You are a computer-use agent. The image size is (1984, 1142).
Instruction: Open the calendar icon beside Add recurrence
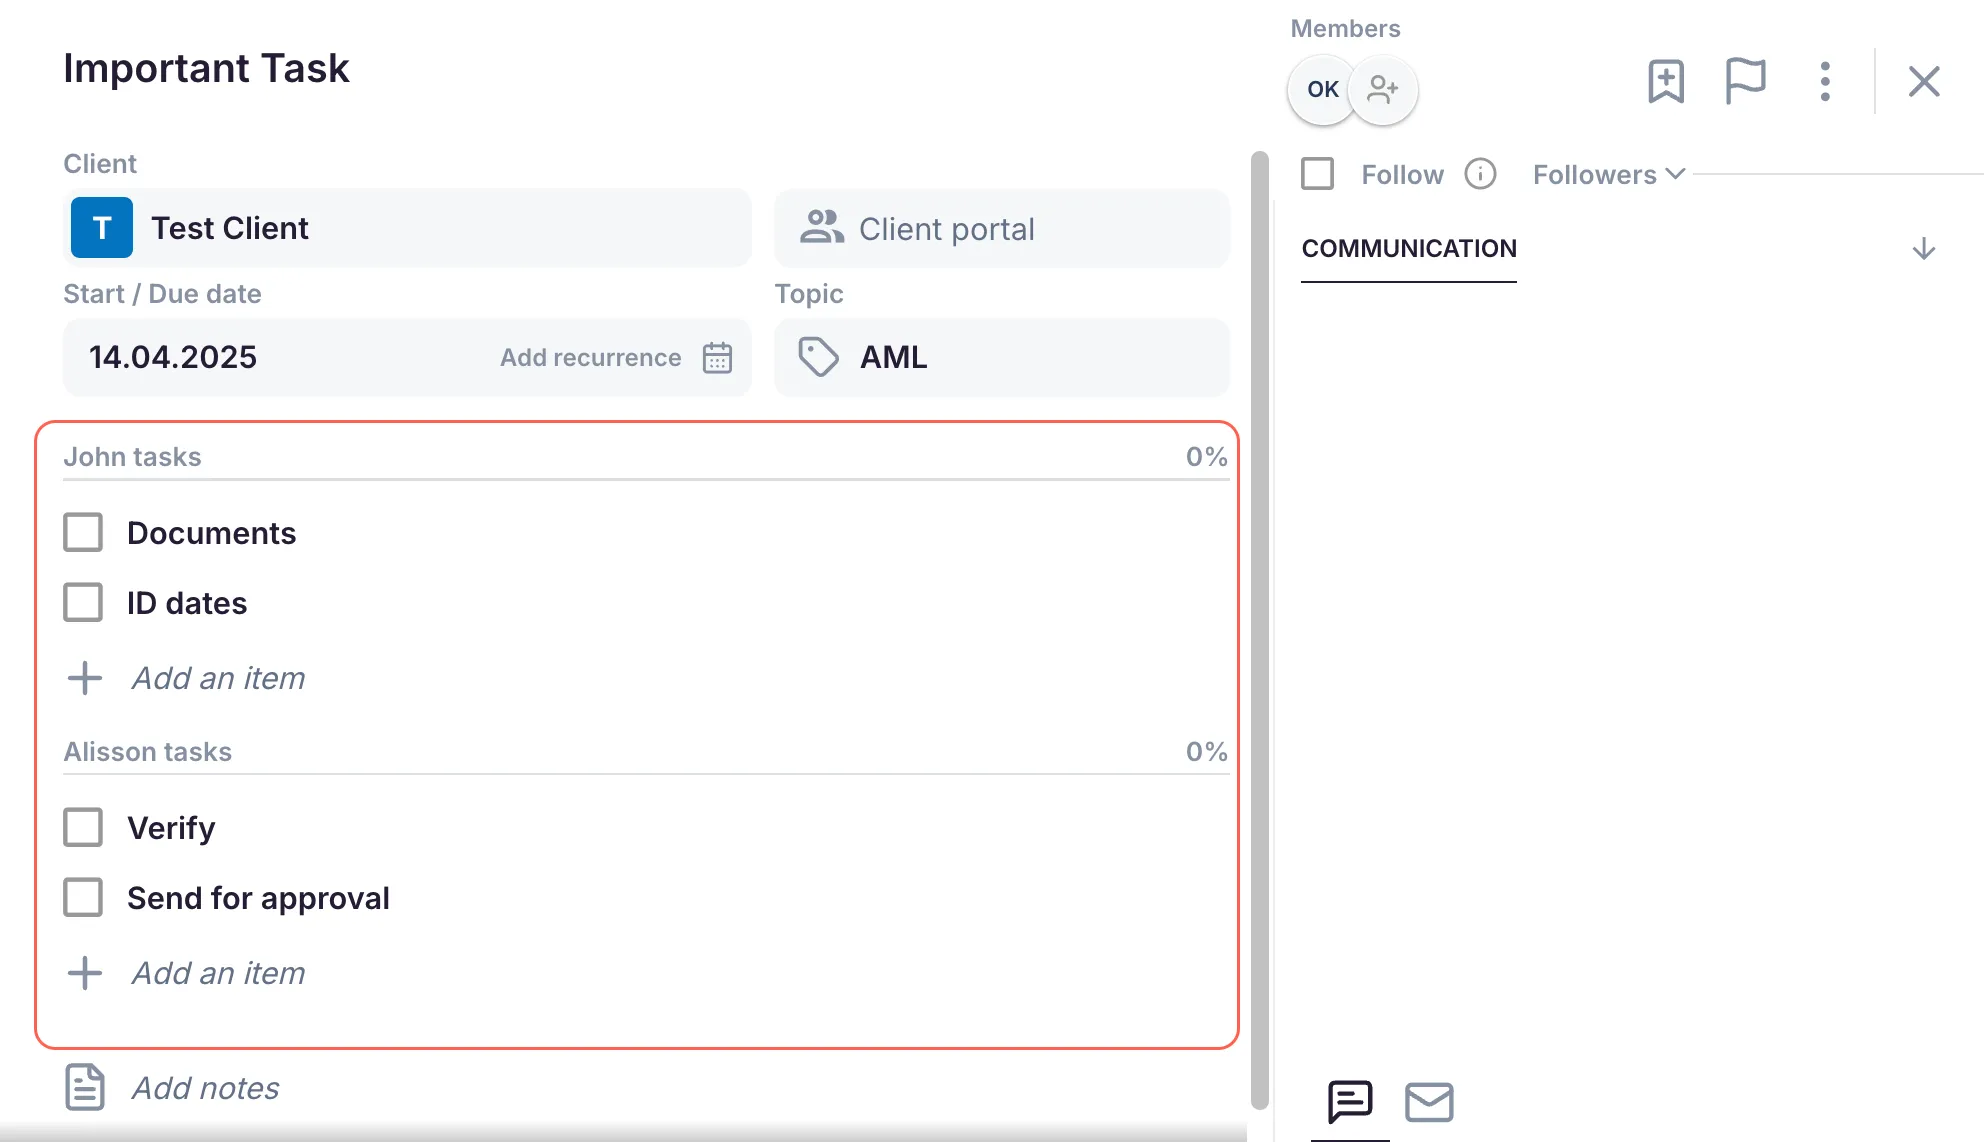717,357
